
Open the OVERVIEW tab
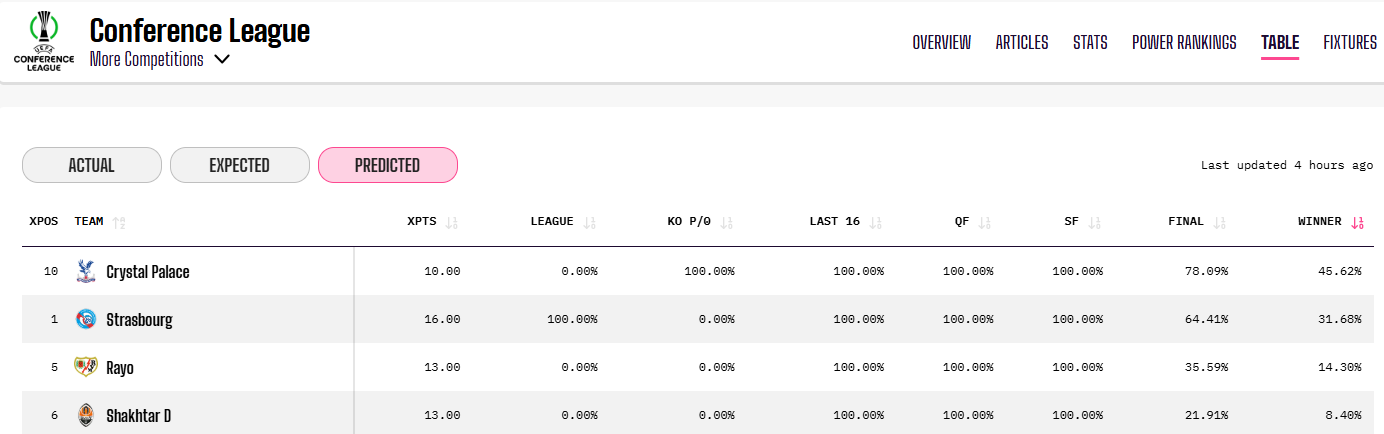(941, 42)
